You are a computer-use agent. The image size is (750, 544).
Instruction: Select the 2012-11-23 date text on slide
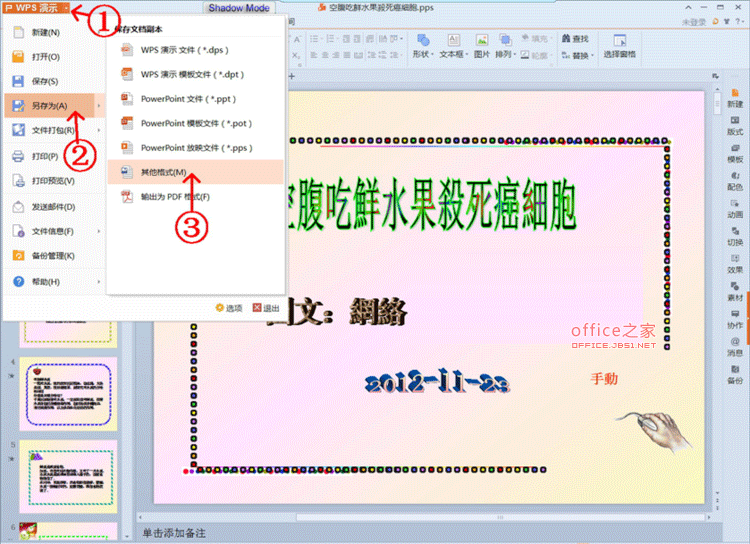(x=437, y=382)
